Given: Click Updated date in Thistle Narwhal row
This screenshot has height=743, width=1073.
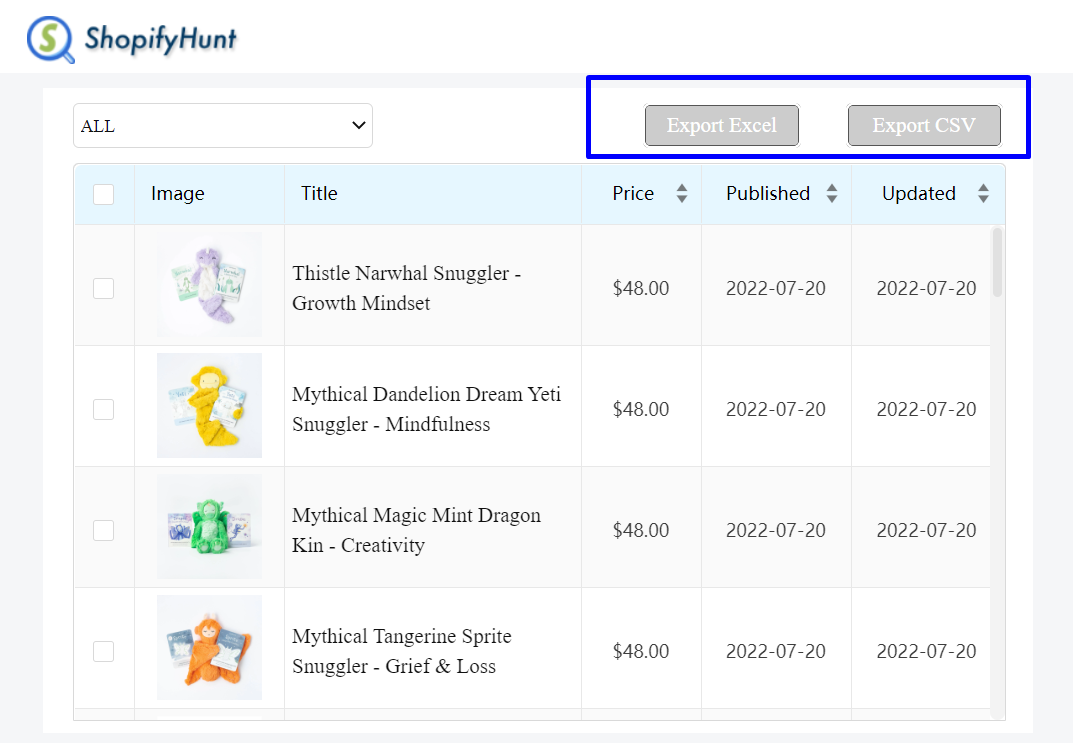Looking at the screenshot, I should tap(927, 288).
